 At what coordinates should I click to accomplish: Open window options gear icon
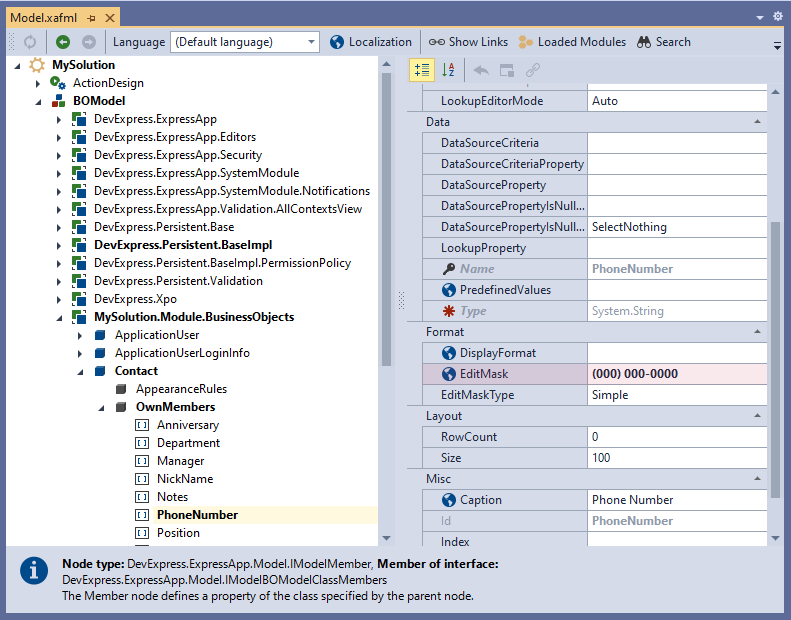[x=778, y=17]
